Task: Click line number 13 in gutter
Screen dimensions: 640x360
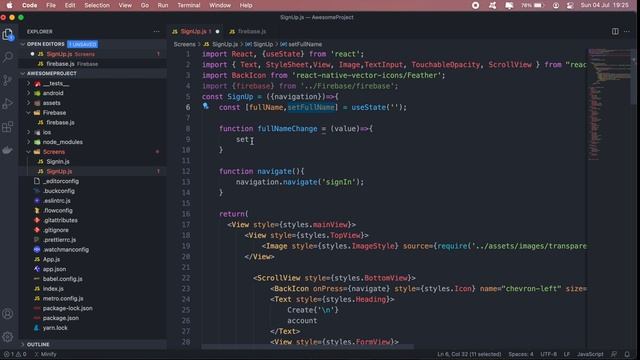Action: pos(186,182)
